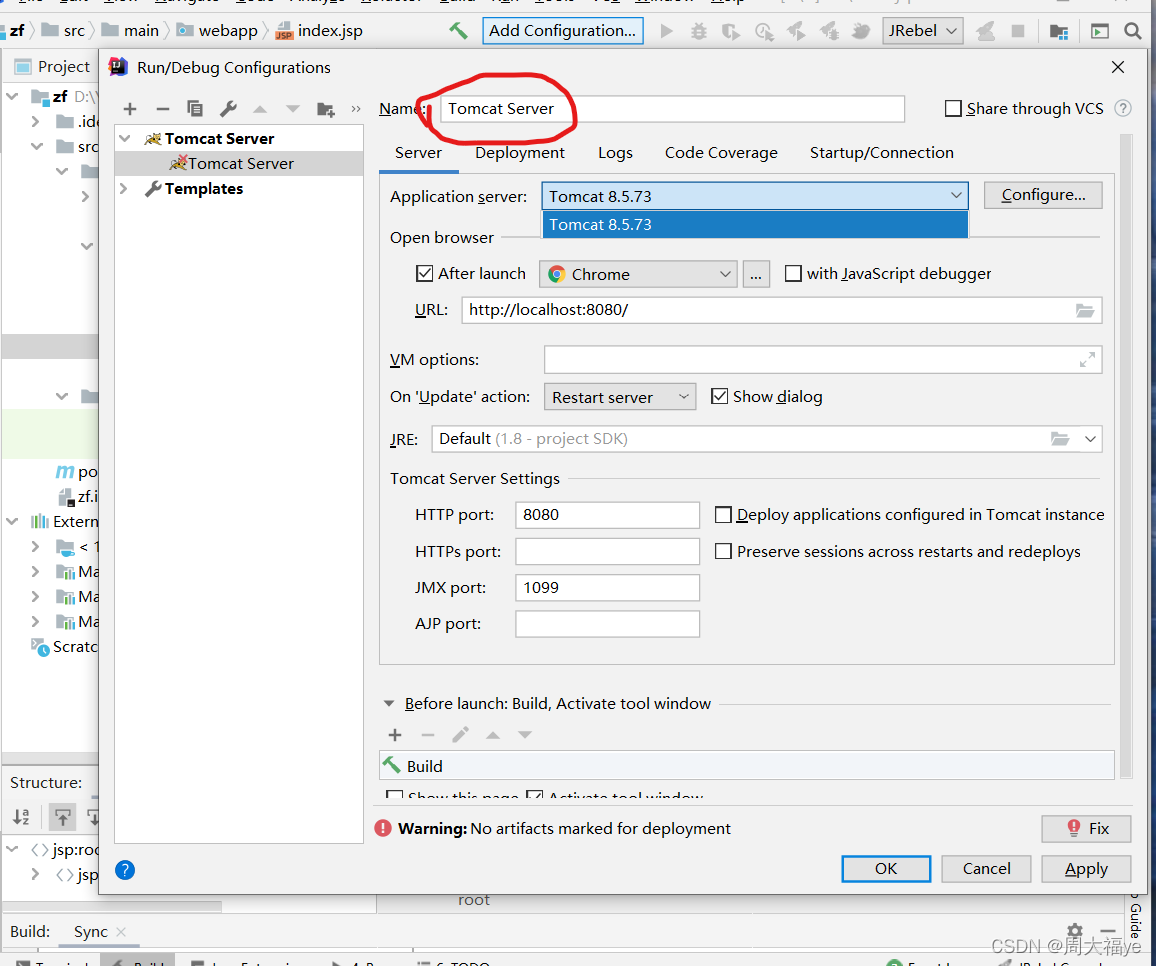
Task: Switch to Deployment tab
Action: click(x=520, y=153)
